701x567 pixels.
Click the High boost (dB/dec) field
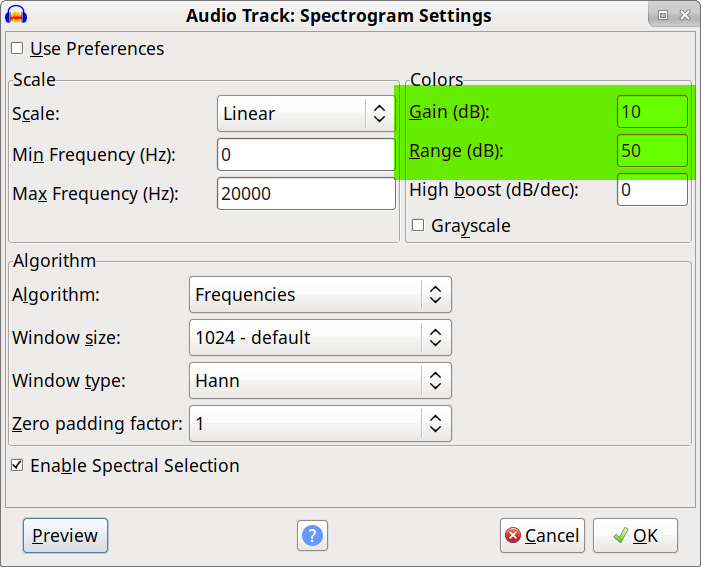[x=652, y=190]
